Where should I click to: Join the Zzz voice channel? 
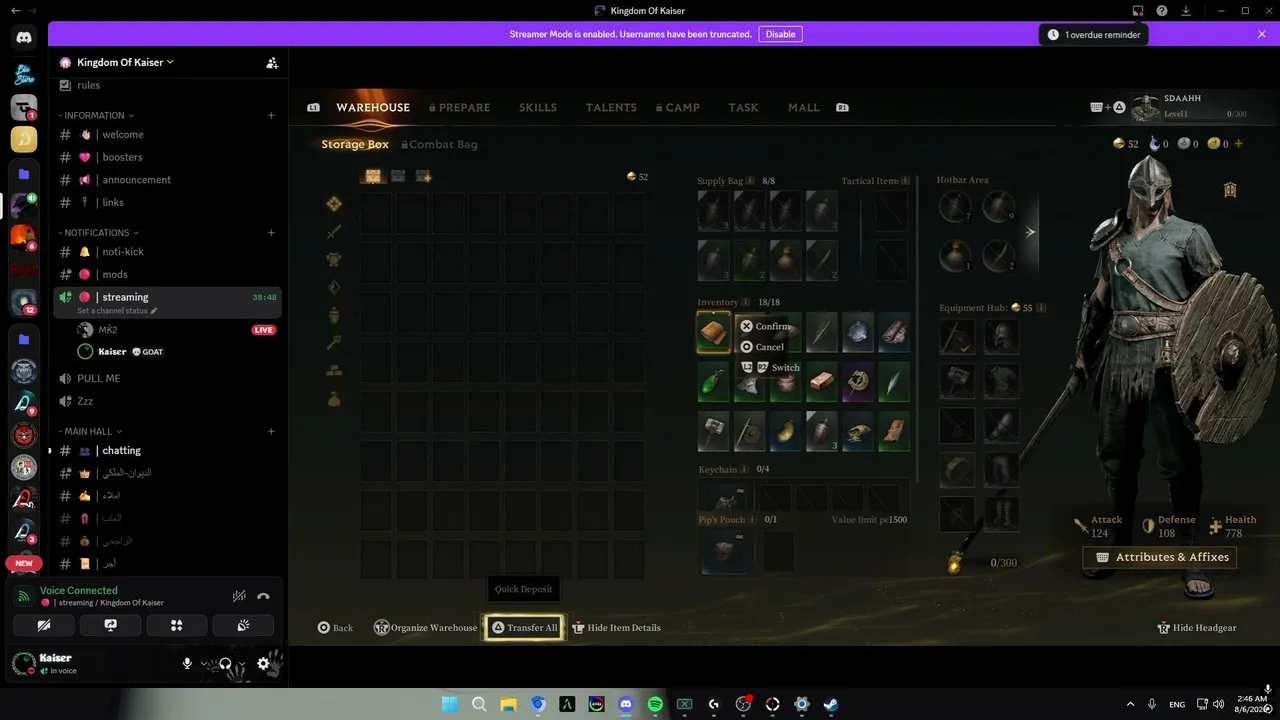tap(167, 401)
